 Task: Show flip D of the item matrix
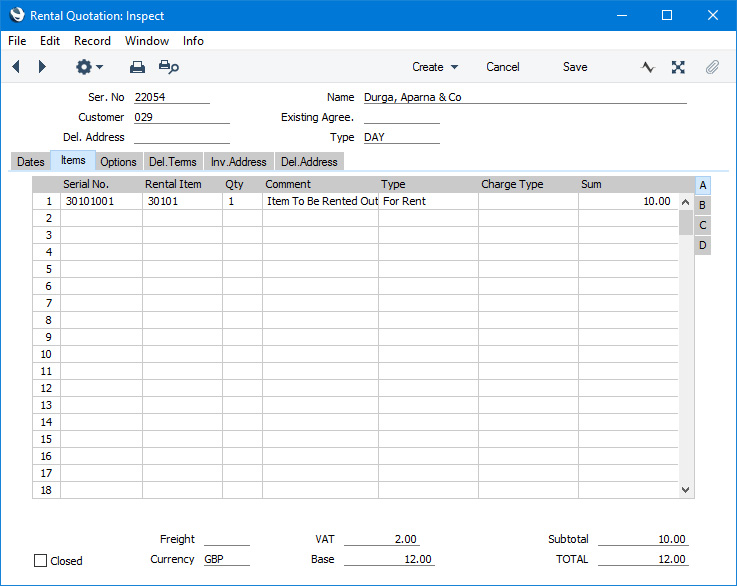[702, 245]
